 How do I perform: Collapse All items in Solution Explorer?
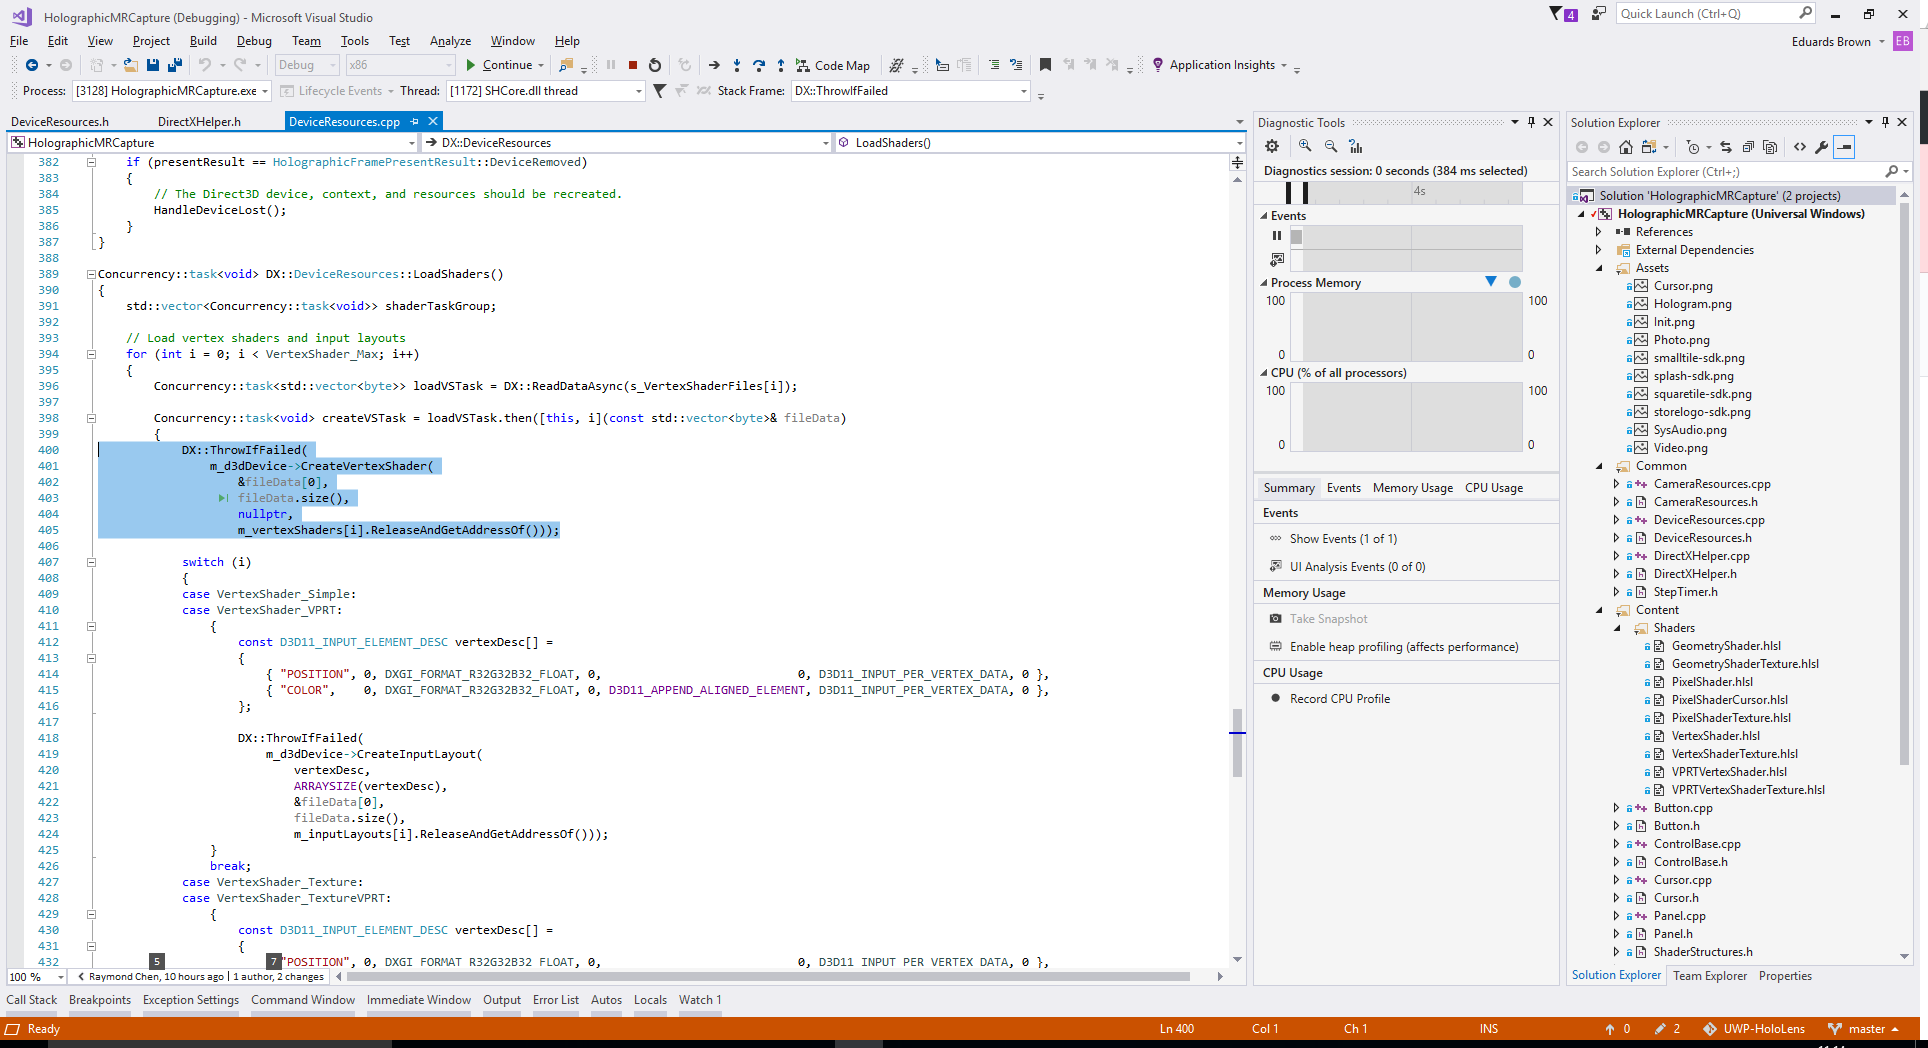click(x=1750, y=147)
